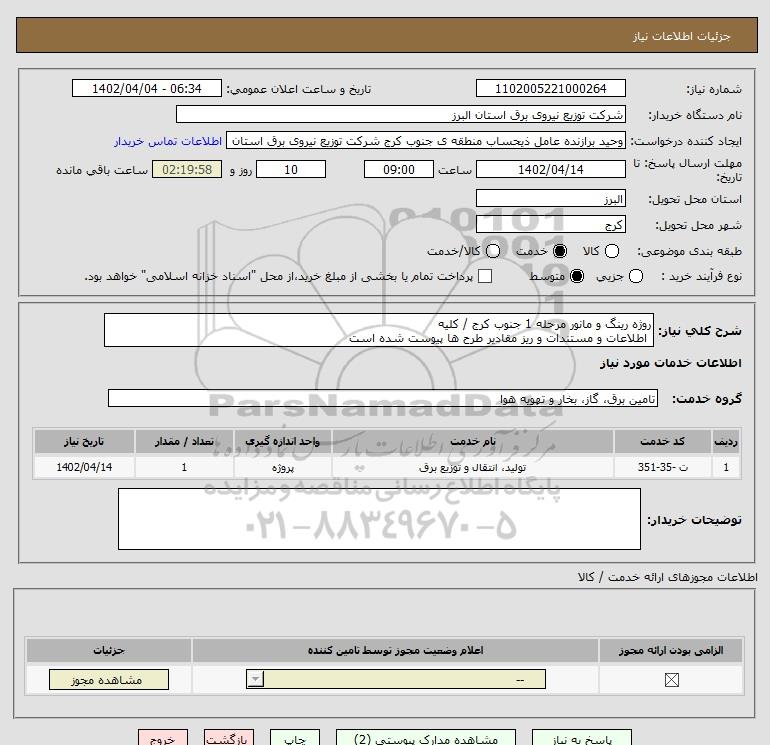Click the چاپ print button
This screenshot has height=745, width=770.
coord(295,739)
